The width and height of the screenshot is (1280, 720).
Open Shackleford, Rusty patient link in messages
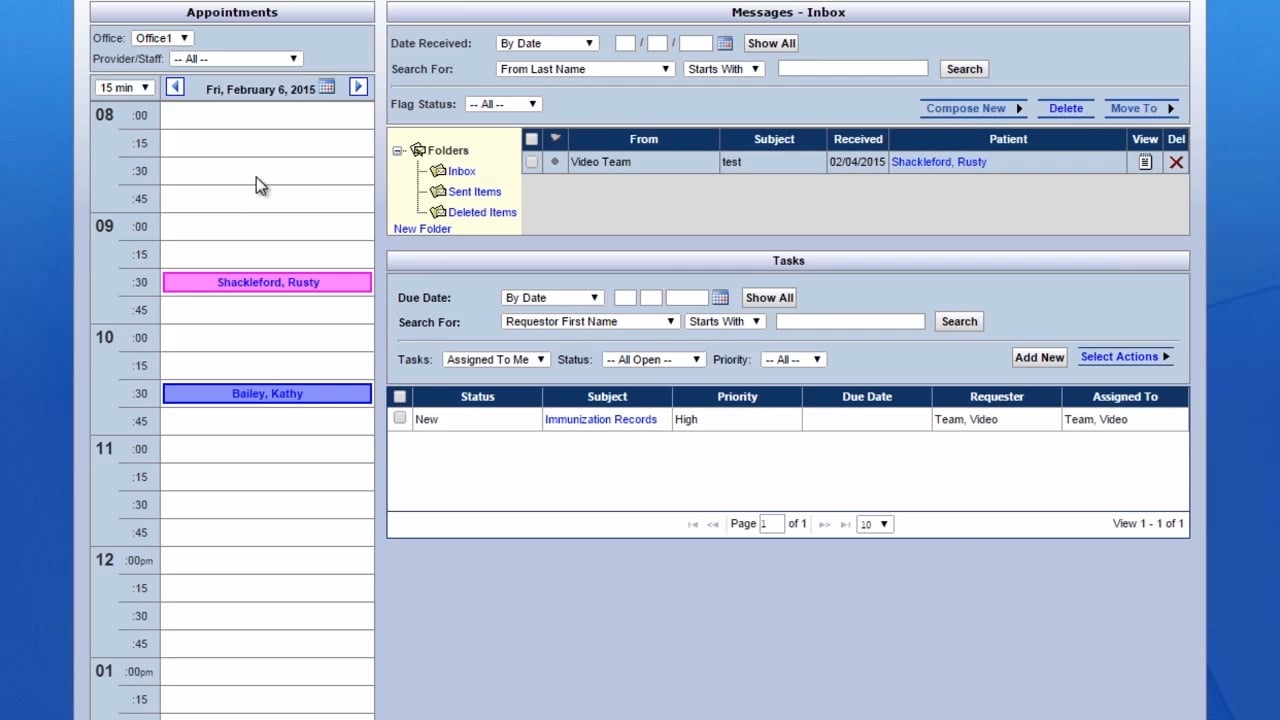click(938, 162)
